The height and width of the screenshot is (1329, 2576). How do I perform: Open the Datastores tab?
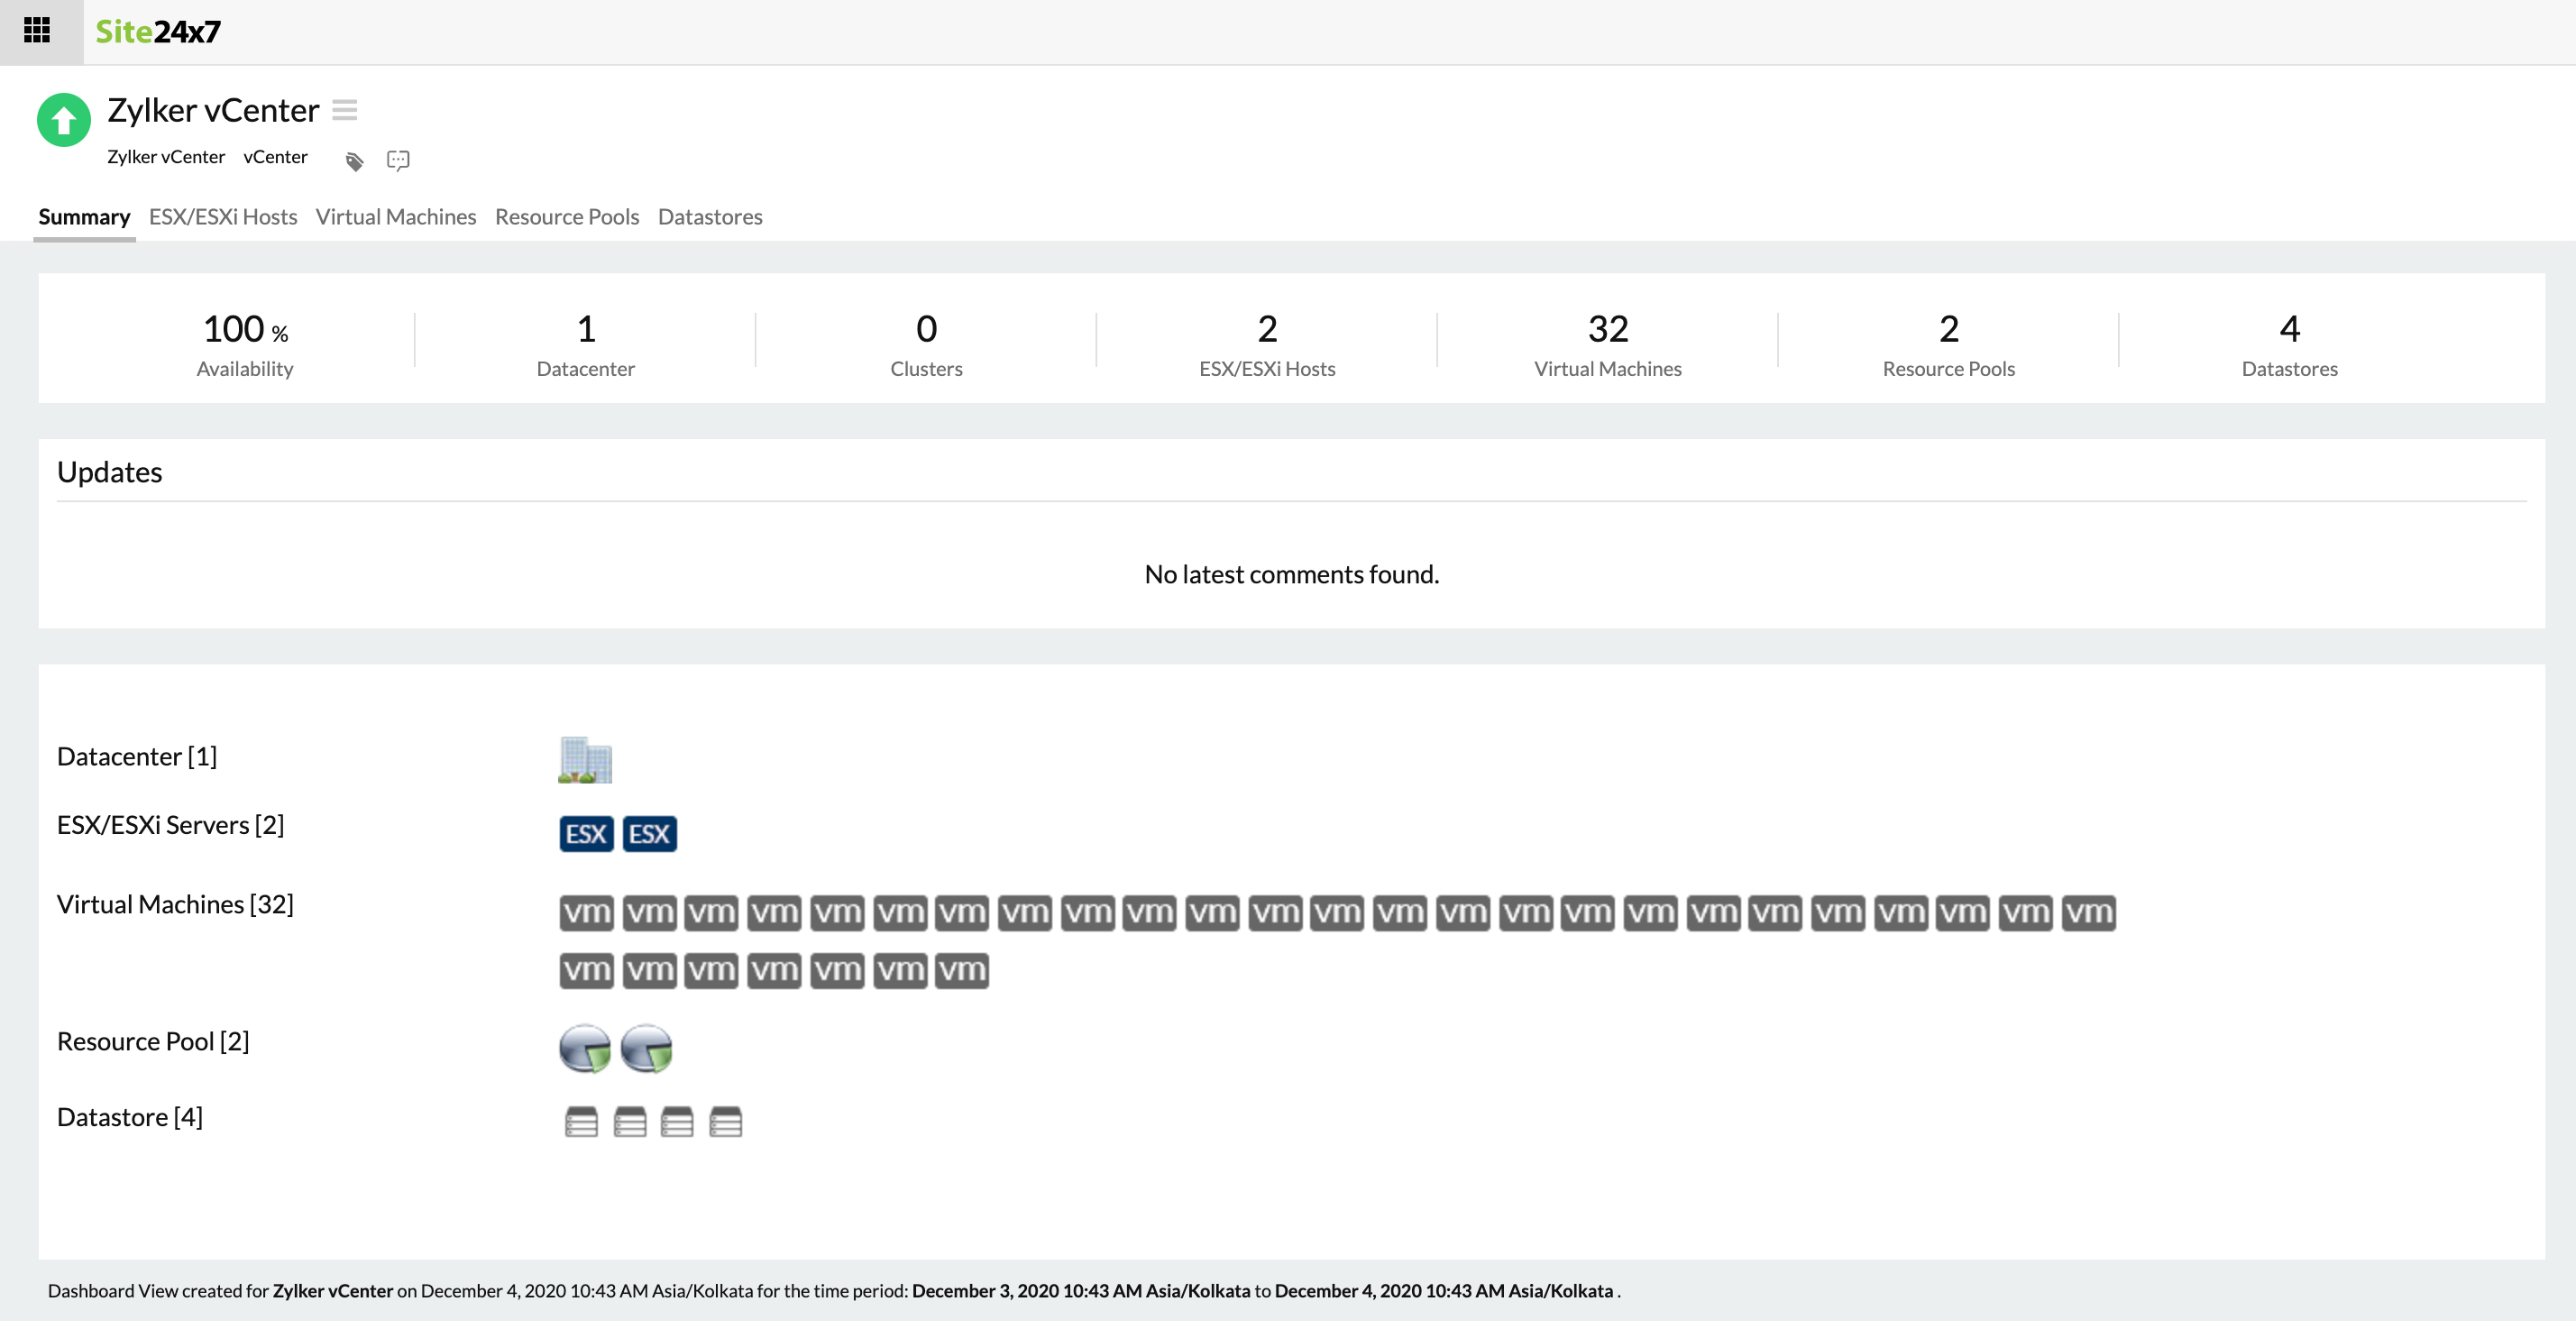click(710, 217)
